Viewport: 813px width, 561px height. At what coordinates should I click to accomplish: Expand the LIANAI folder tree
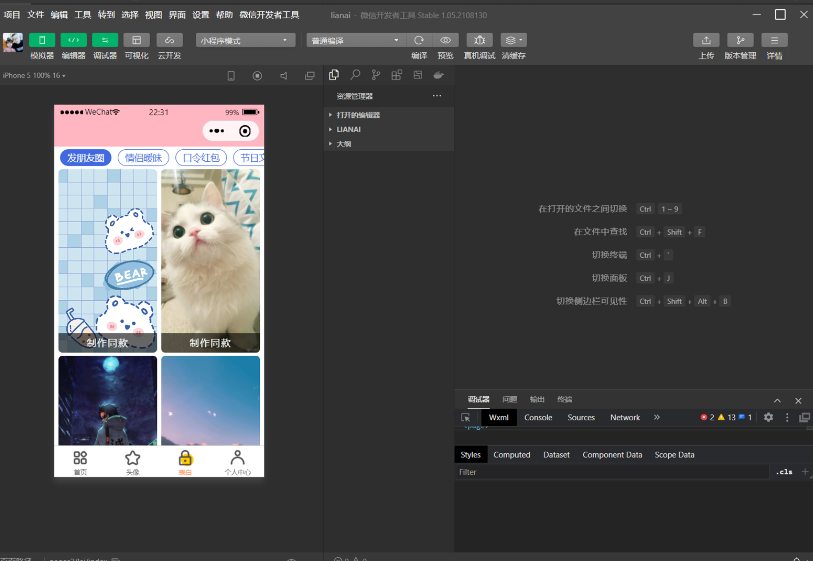(x=348, y=129)
